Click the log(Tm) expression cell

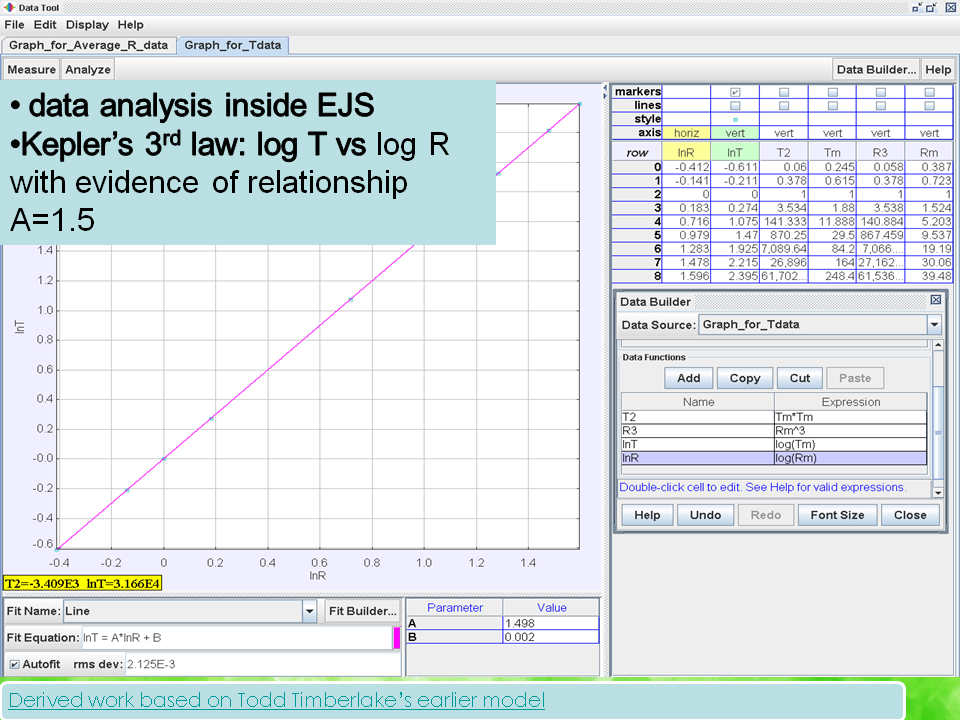click(x=850, y=444)
